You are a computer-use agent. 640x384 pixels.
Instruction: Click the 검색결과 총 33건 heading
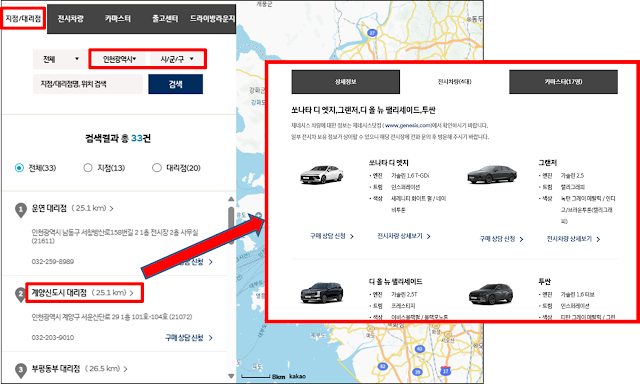click(x=118, y=138)
